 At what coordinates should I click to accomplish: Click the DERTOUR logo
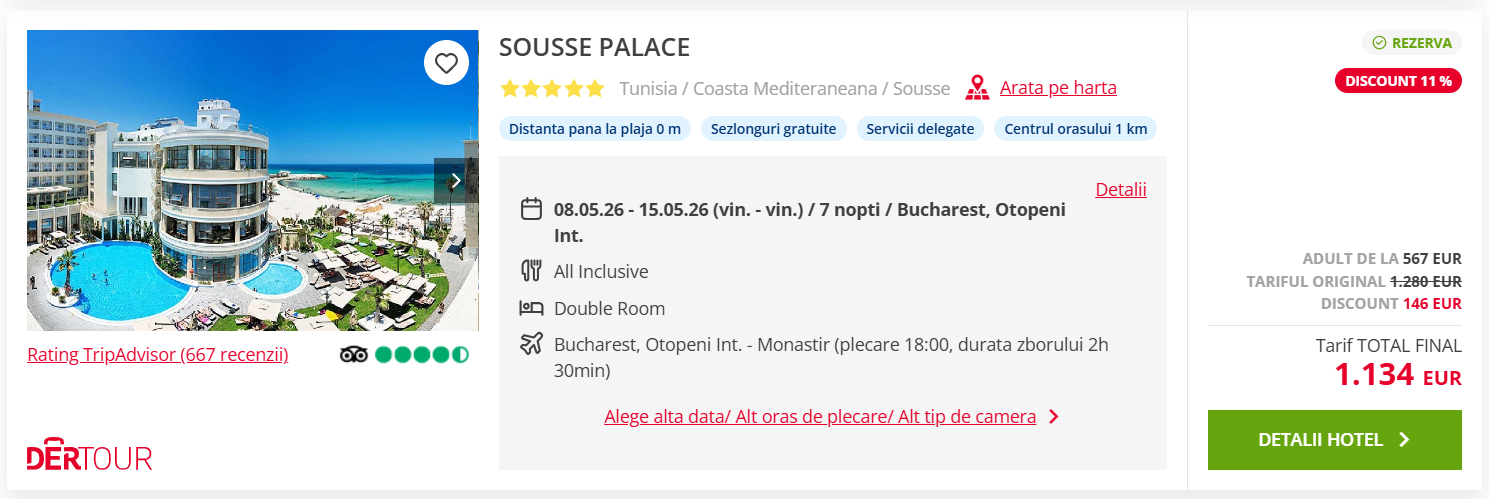[x=89, y=456]
